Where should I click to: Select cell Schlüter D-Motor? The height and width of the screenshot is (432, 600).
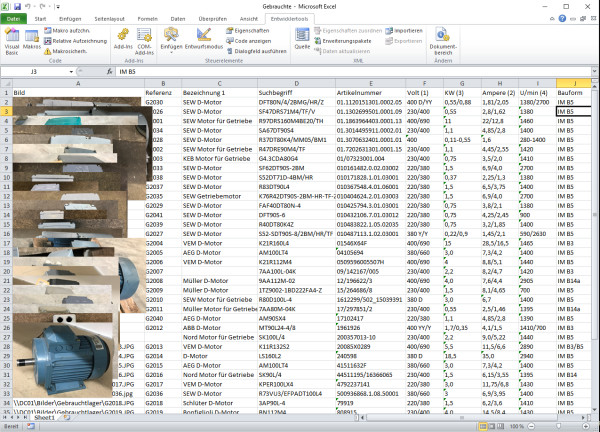click(x=220, y=403)
